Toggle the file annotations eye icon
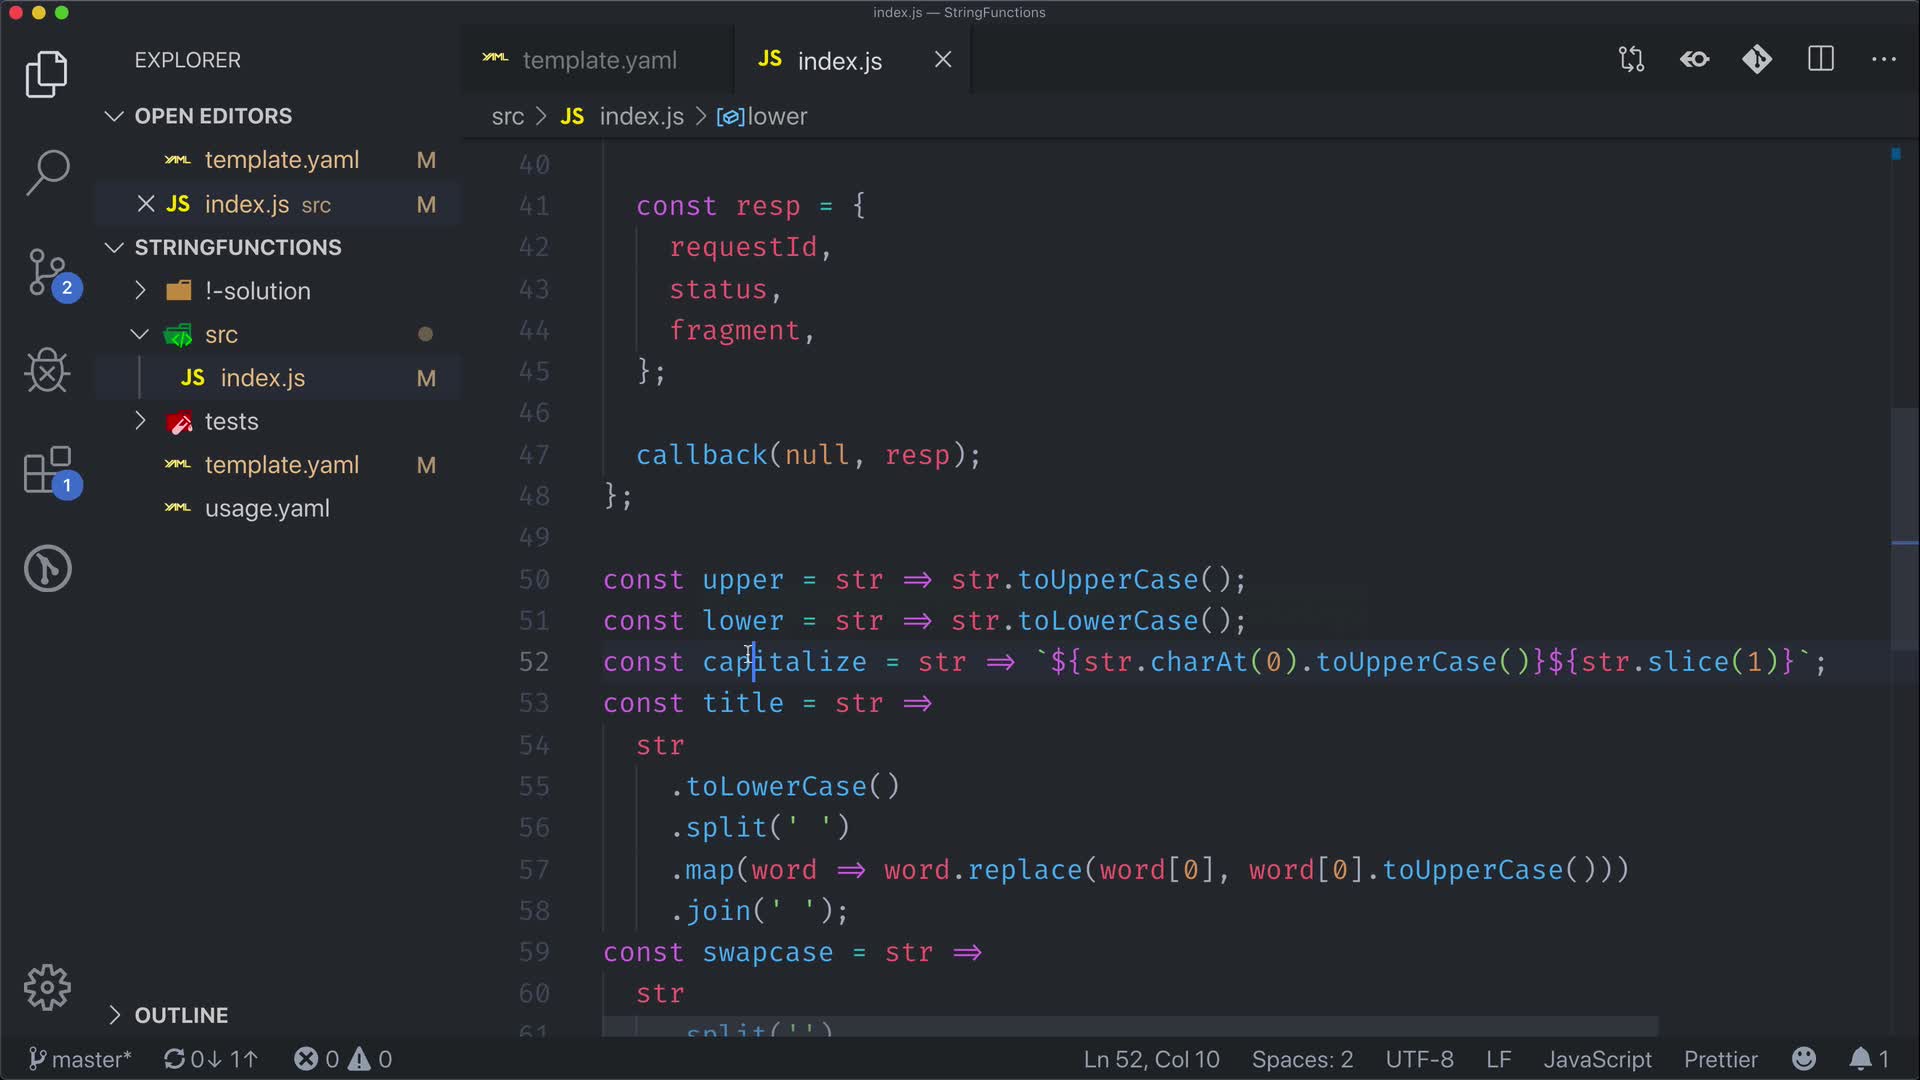This screenshot has height=1080, width=1920. point(1695,60)
